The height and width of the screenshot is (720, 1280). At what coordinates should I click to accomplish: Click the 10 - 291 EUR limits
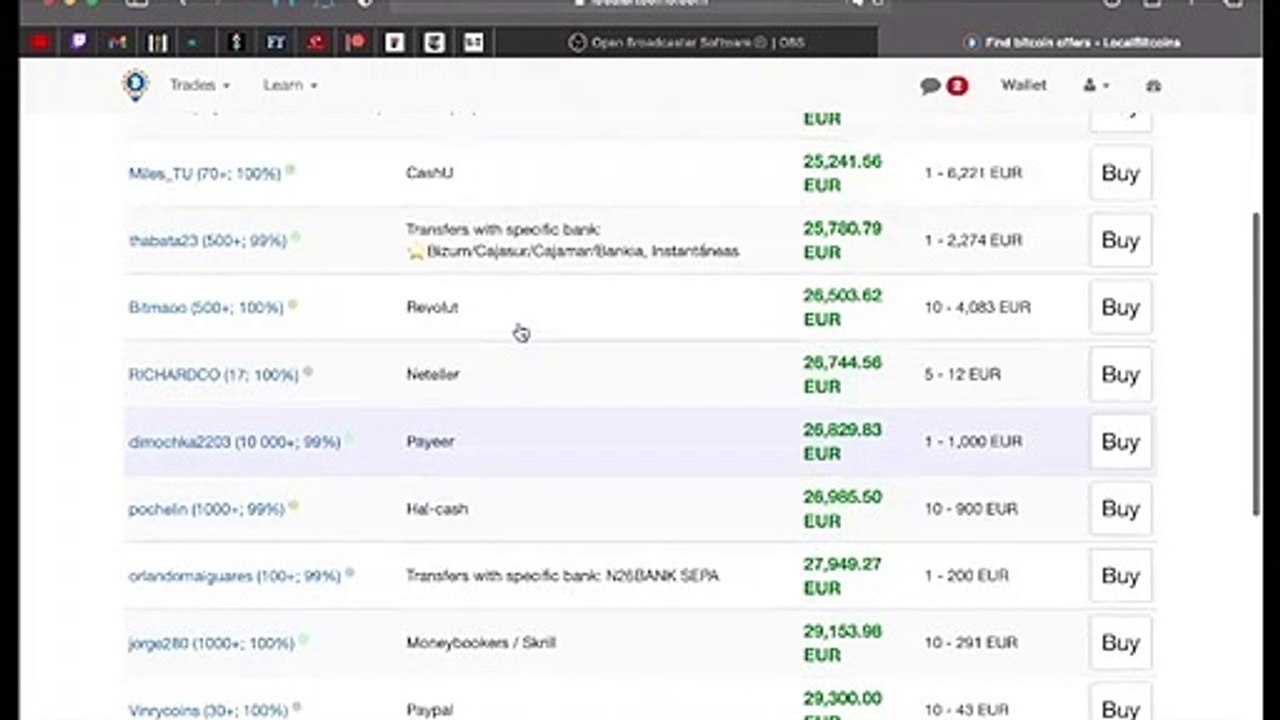click(971, 642)
